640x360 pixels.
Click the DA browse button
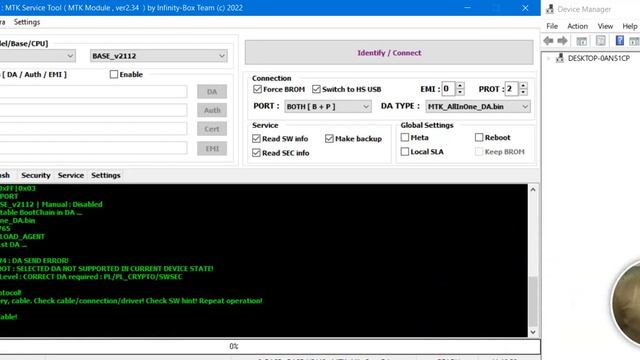(x=212, y=92)
